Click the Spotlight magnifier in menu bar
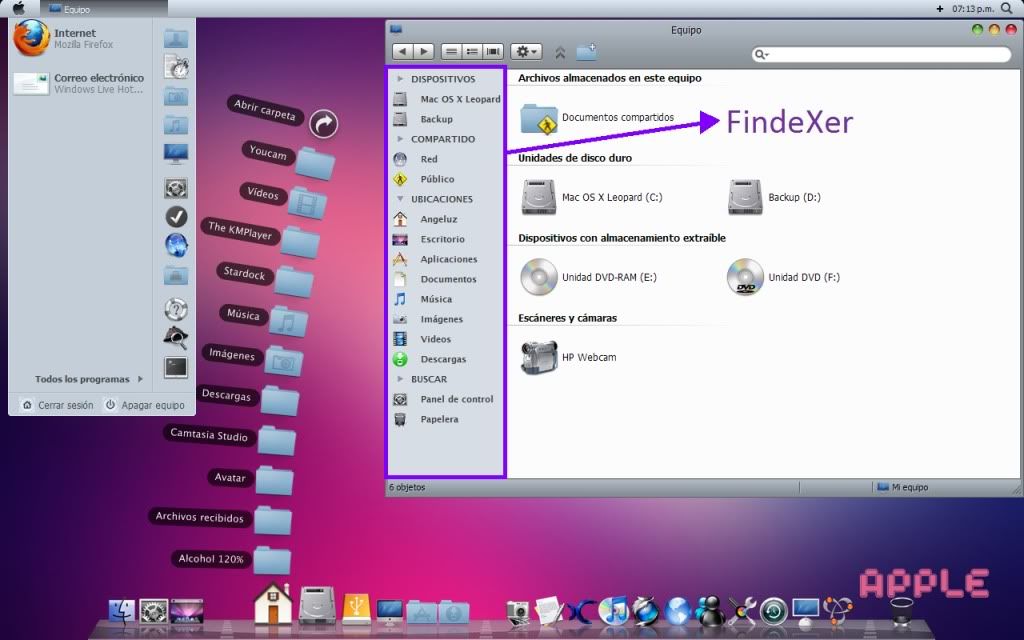The height and width of the screenshot is (640, 1024). pyautogui.click(x=1008, y=8)
